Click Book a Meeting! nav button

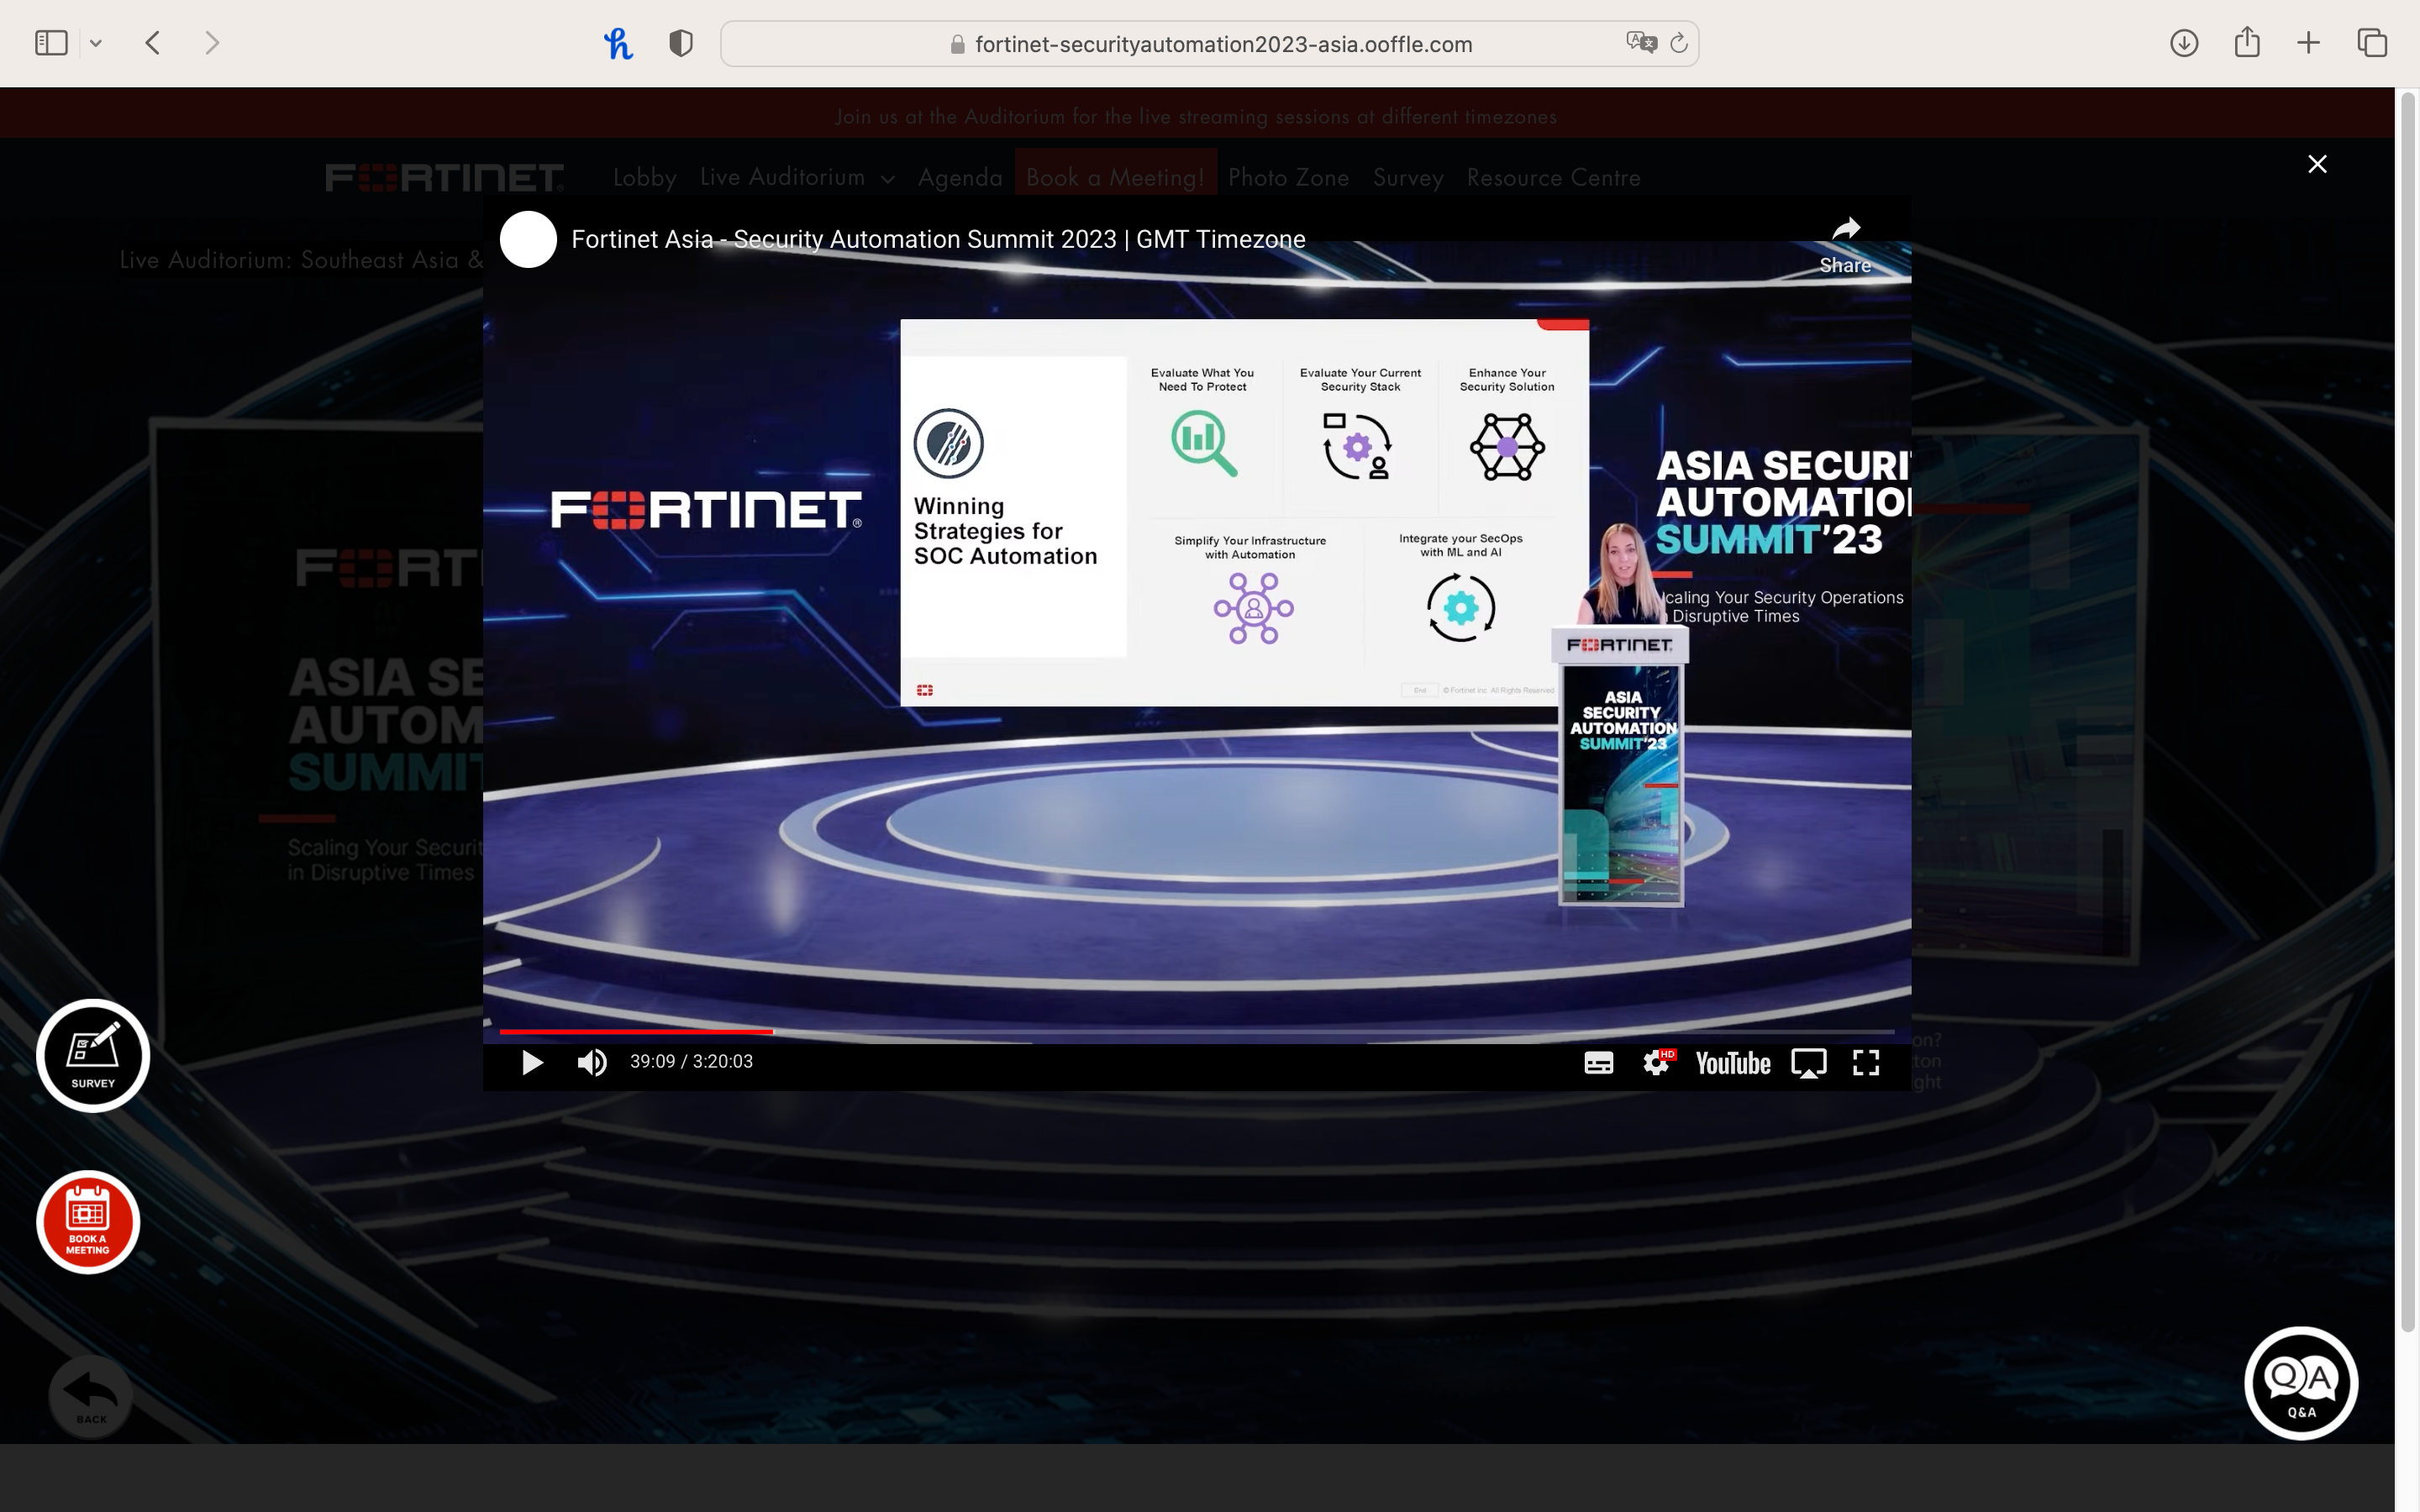coord(1116,177)
